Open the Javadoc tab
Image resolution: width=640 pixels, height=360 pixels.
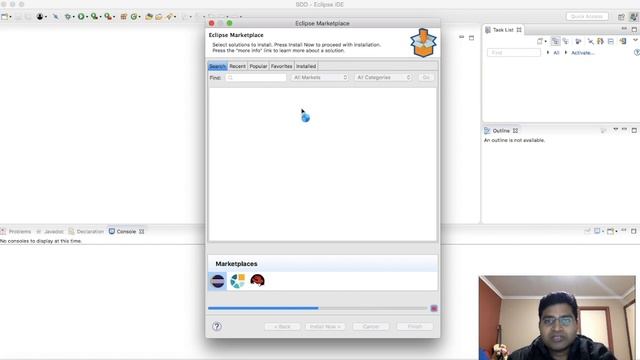50,231
